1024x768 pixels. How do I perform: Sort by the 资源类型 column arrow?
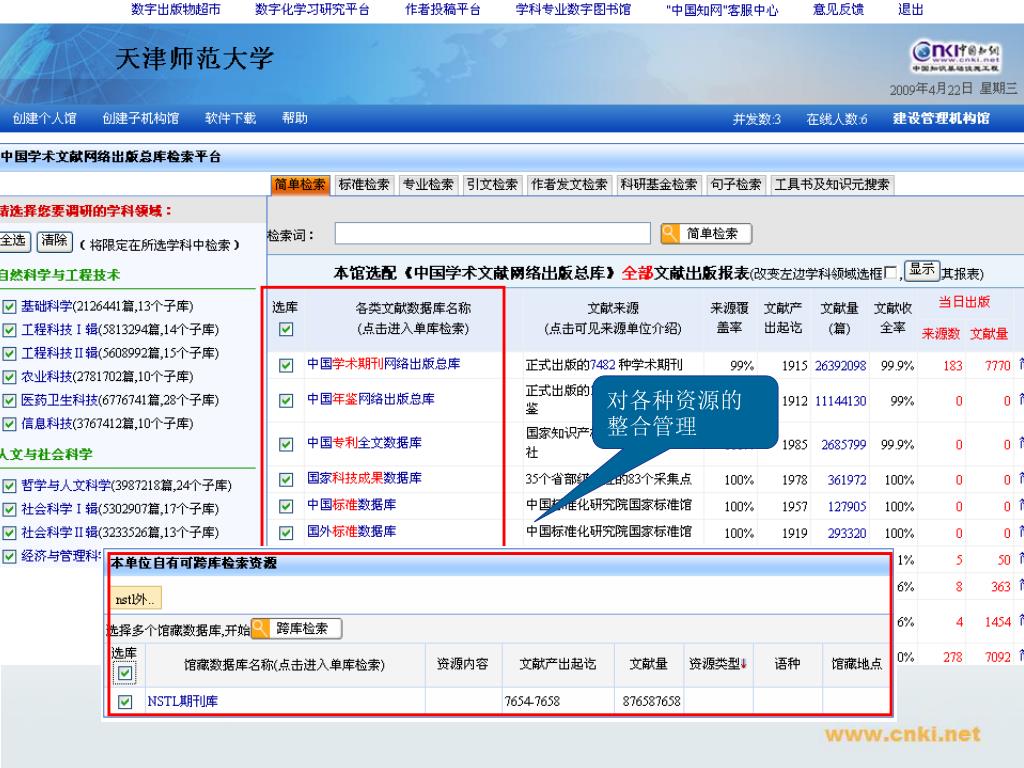[x=743, y=664]
